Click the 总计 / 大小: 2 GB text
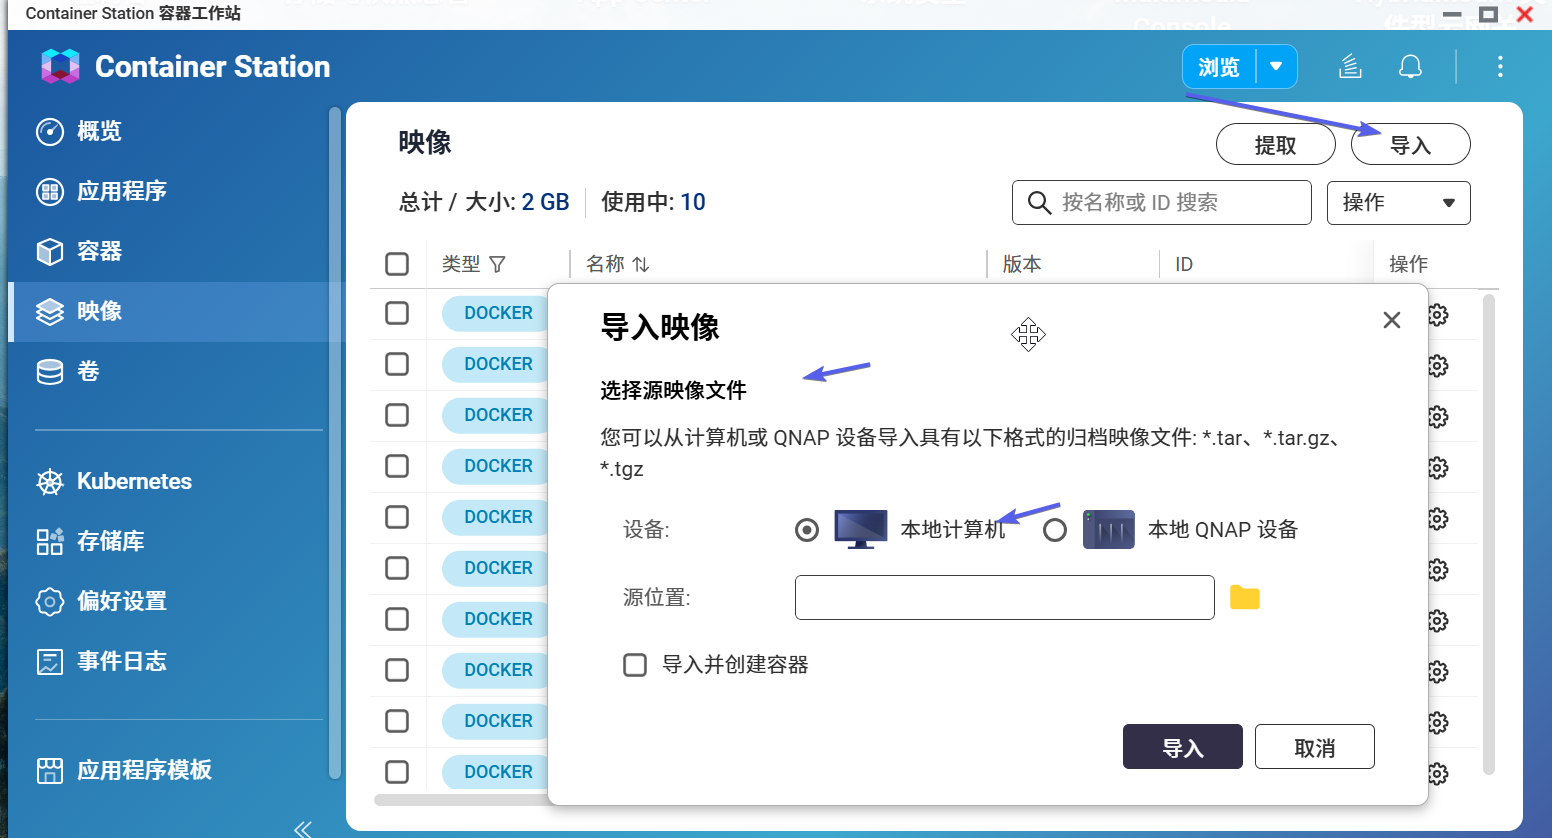Image resolution: width=1552 pixels, height=838 pixels. 484,202
